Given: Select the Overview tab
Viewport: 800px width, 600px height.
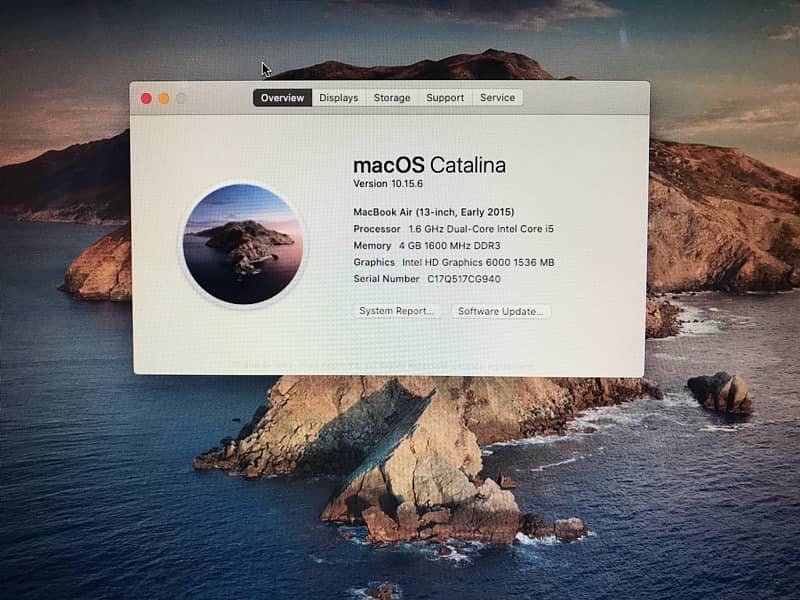Looking at the screenshot, I should click(282, 98).
